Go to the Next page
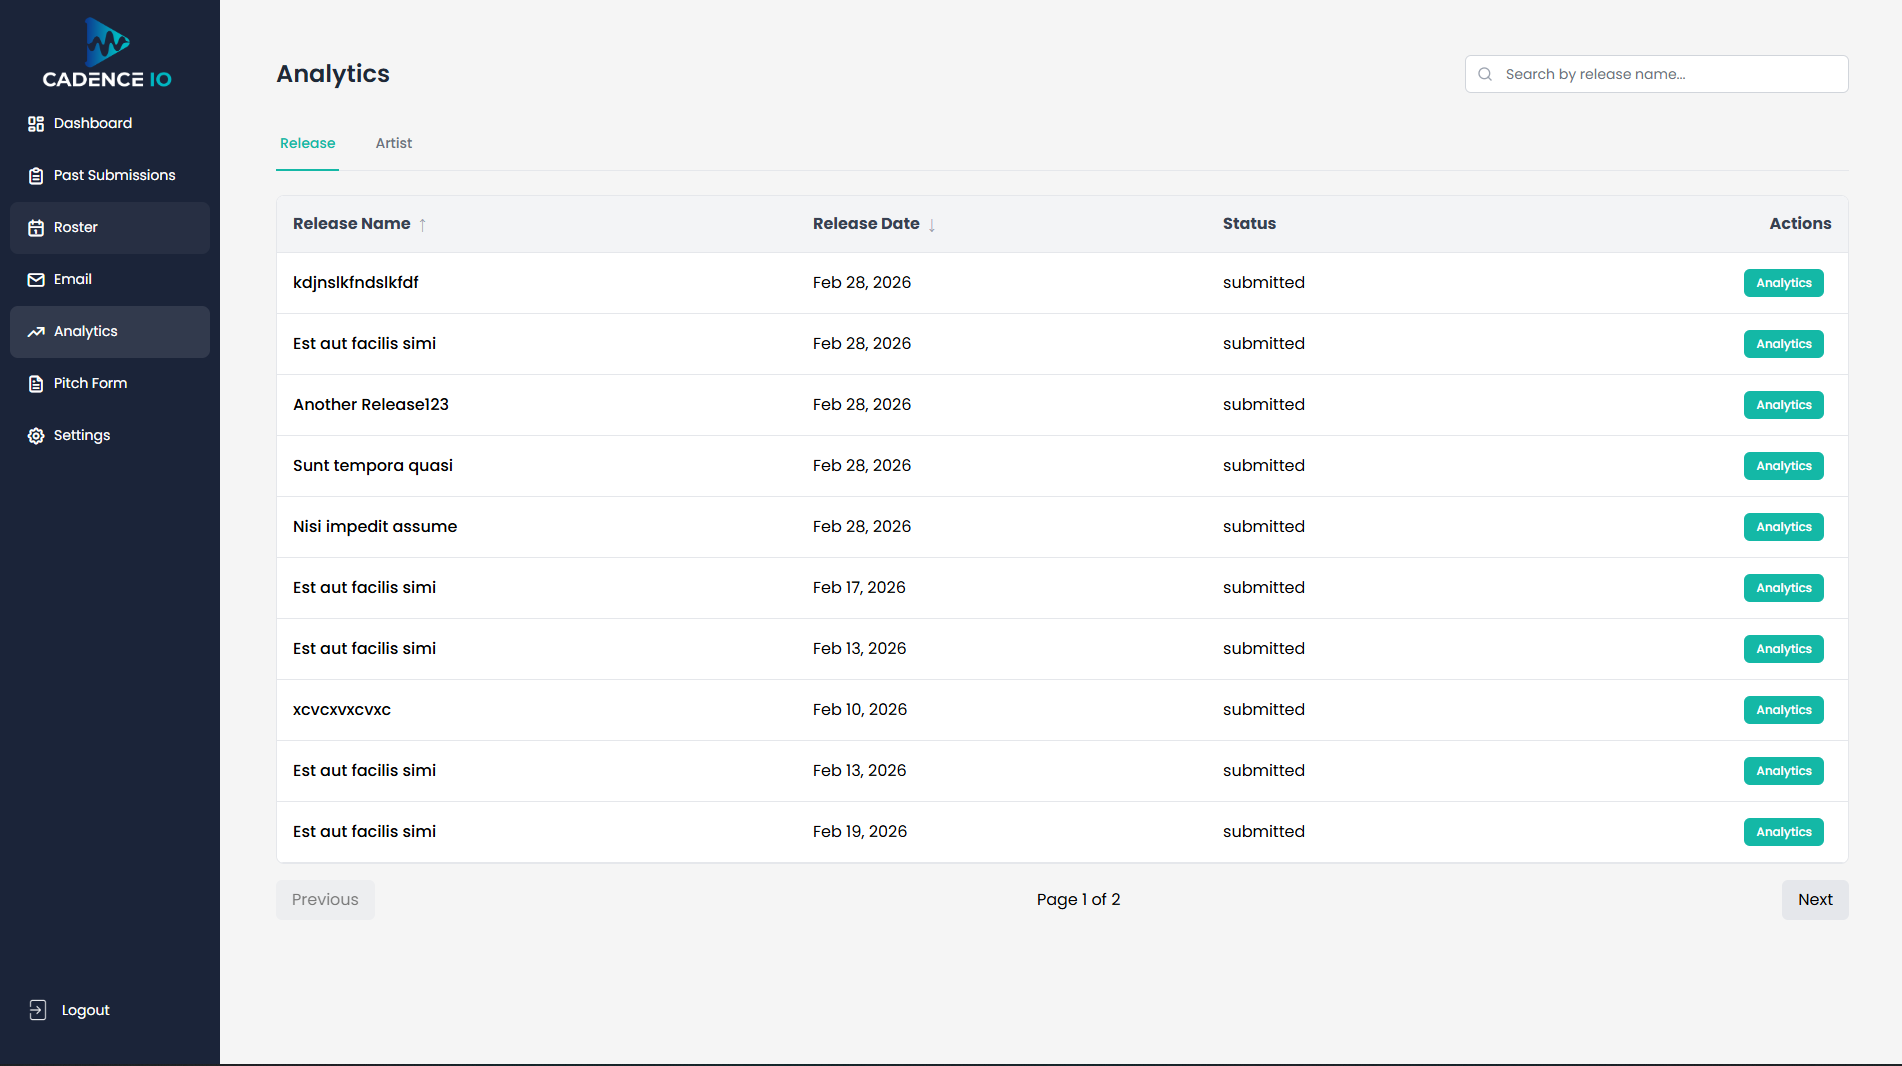Screen dimensions: 1902x1066 [x=1815, y=900]
